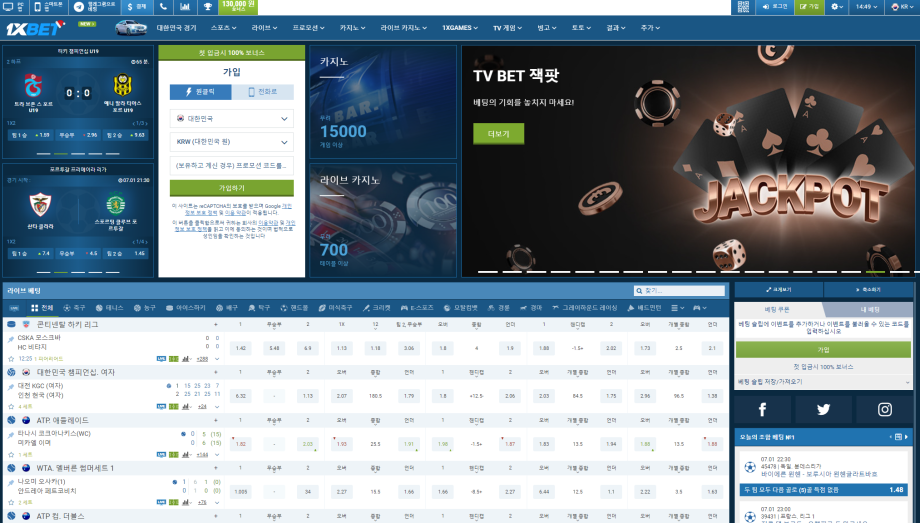Select the 전화로 registration tab
The image size is (920, 523).
click(263, 92)
